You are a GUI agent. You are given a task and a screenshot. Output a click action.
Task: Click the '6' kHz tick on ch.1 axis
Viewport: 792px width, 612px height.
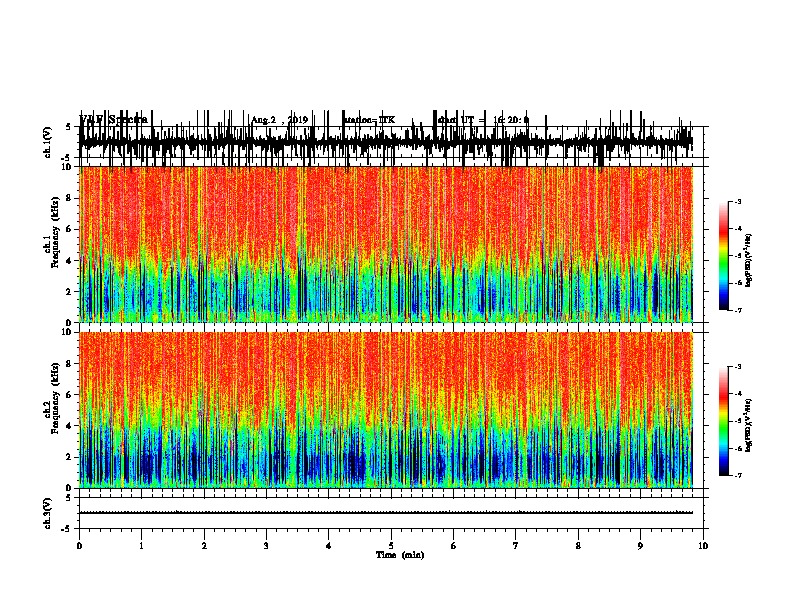[x=70, y=229]
